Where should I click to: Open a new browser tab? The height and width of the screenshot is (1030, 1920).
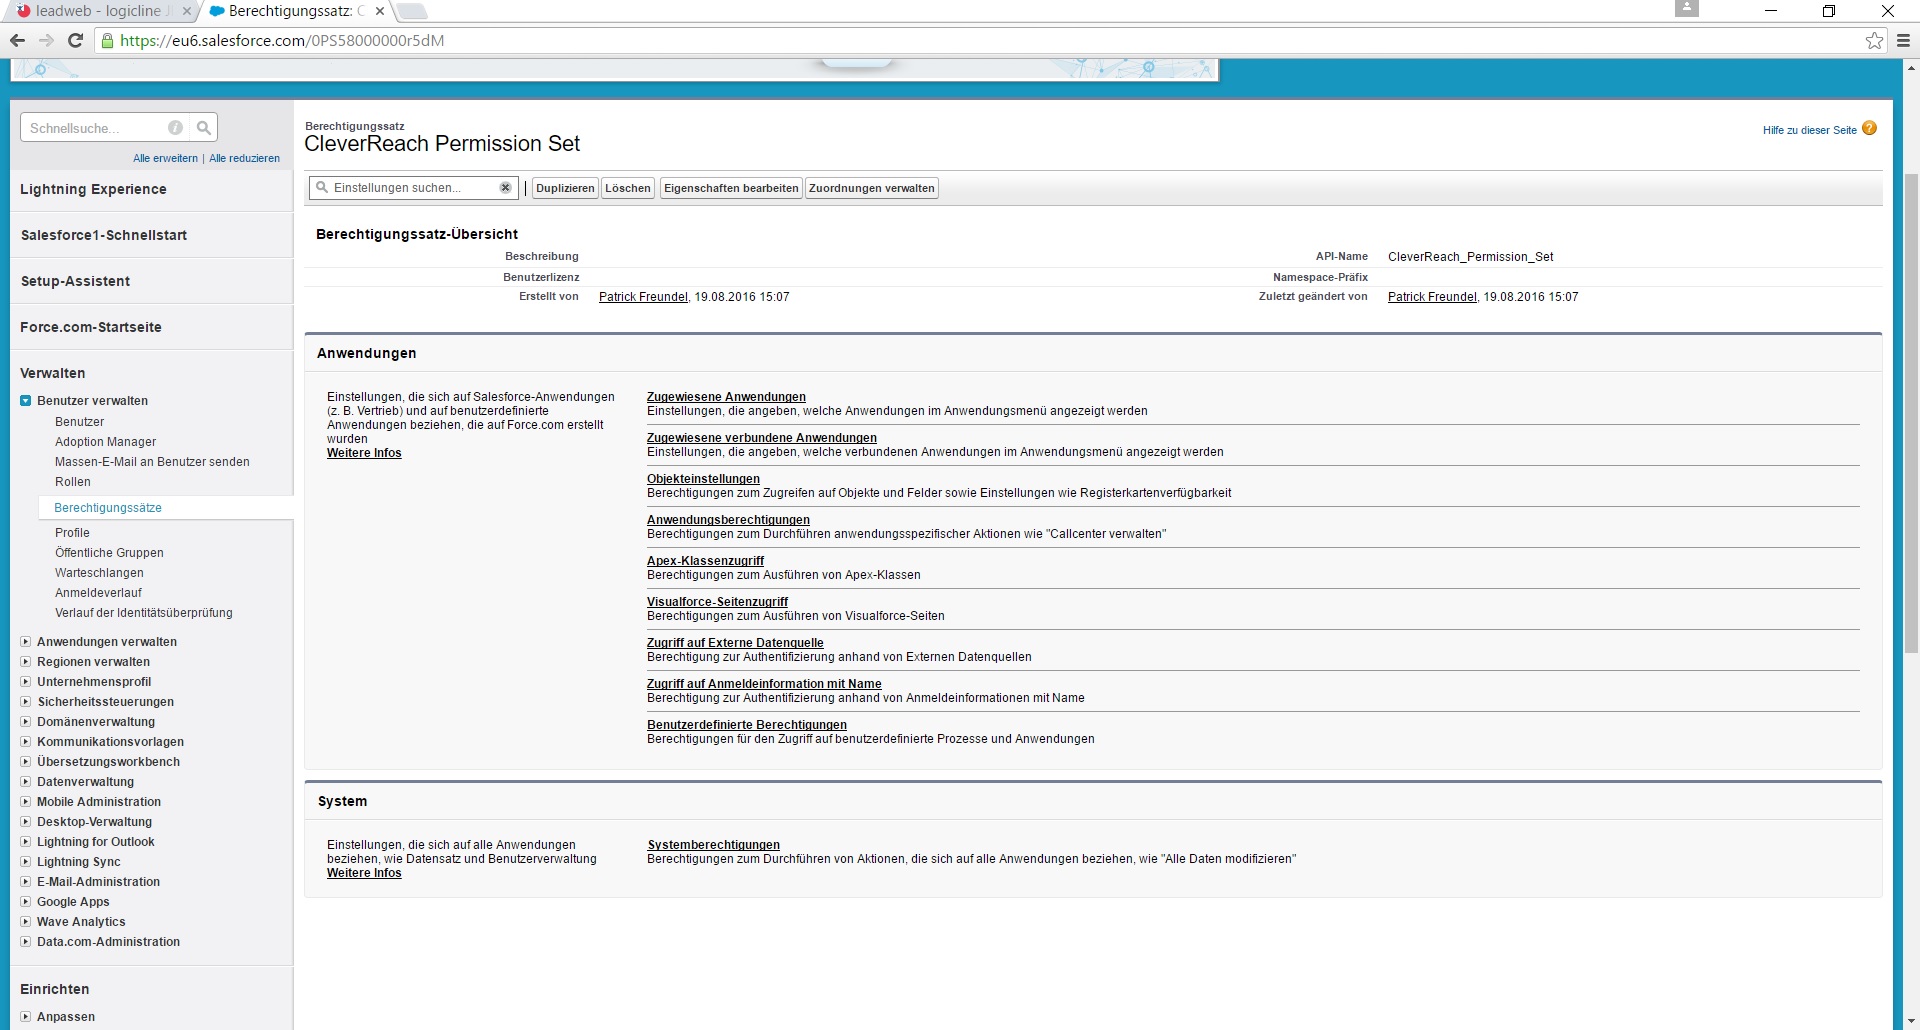tap(412, 11)
